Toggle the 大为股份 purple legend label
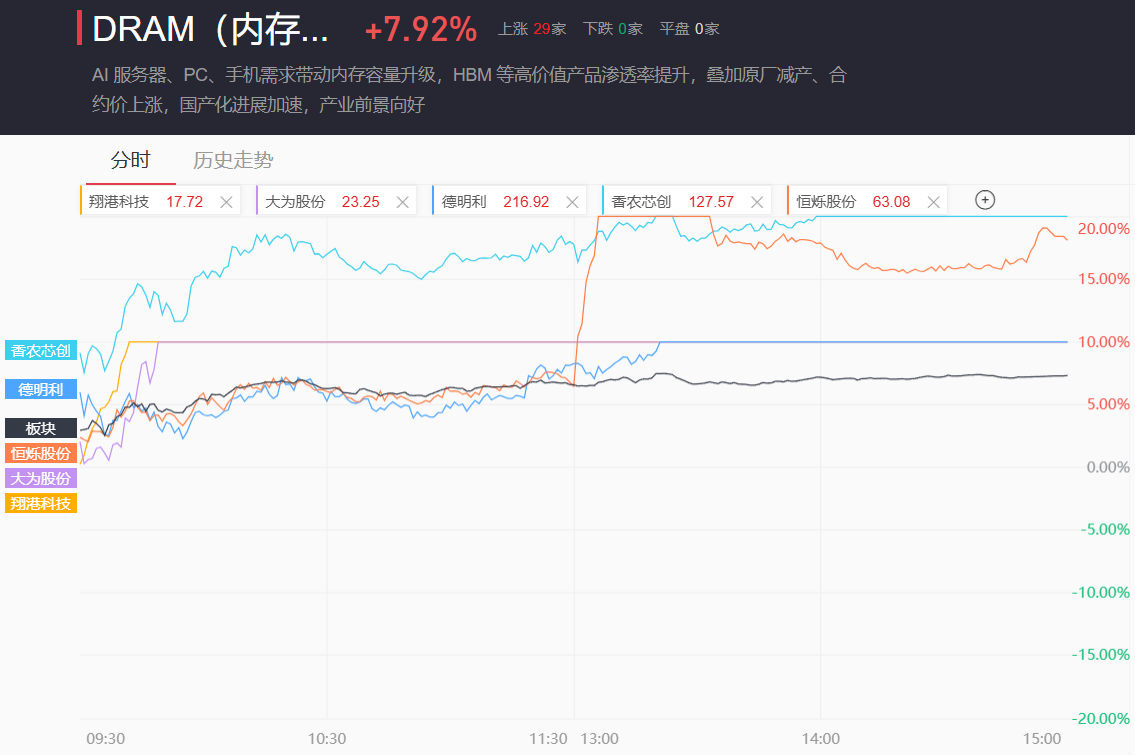 pos(41,478)
